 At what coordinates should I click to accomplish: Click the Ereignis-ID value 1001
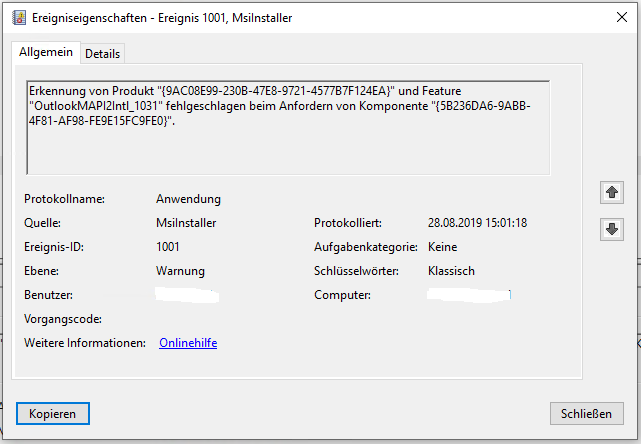[x=169, y=247]
